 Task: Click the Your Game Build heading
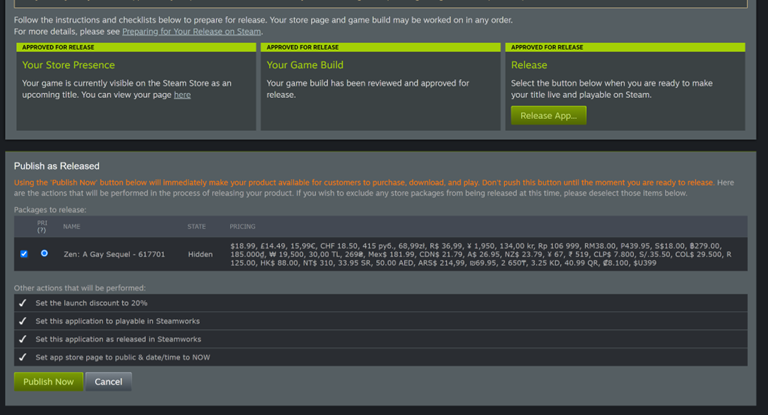[305, 65]
